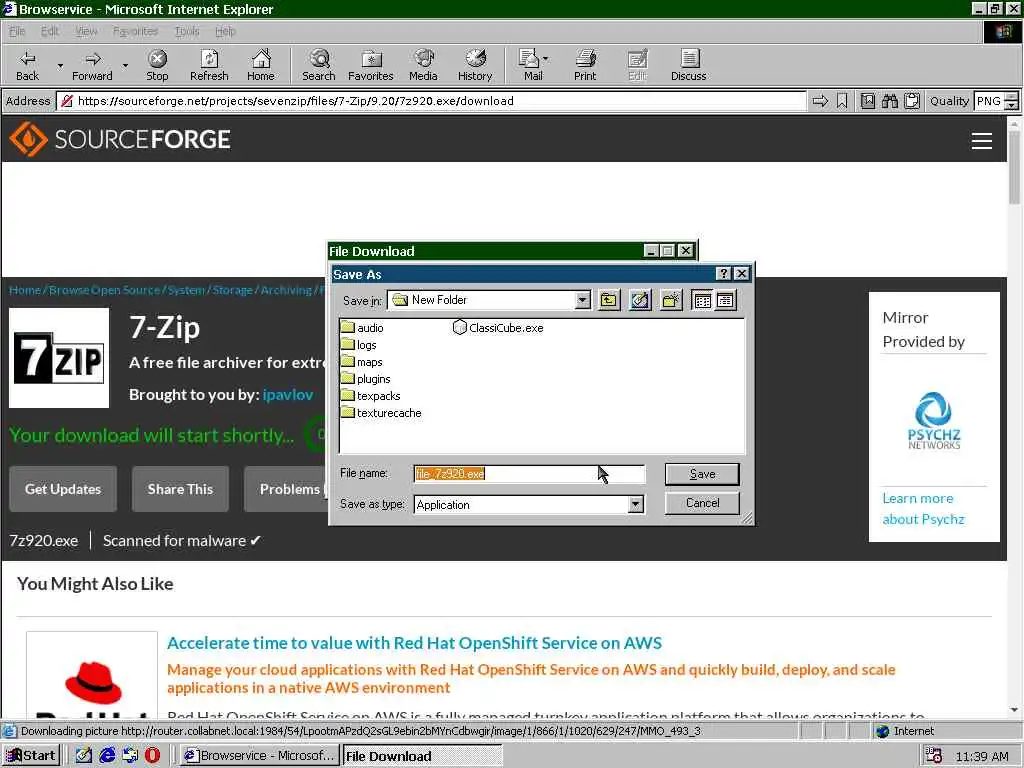Open the ipavlov author link
The width and height of the screenshot is (1024, 768).
click(288, 394)
